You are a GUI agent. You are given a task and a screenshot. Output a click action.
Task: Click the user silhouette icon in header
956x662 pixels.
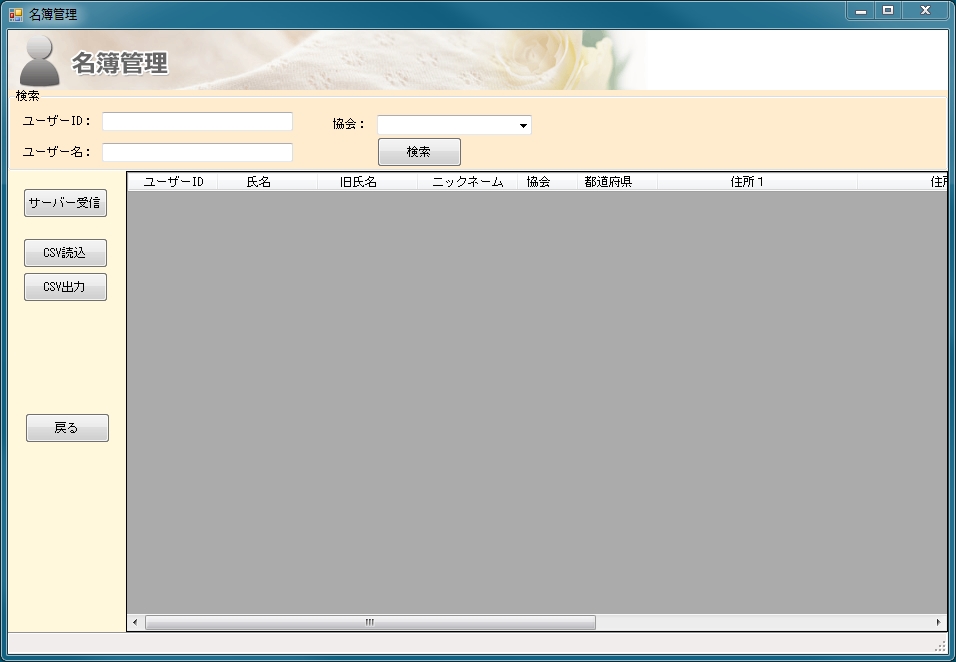coord(40,62)
